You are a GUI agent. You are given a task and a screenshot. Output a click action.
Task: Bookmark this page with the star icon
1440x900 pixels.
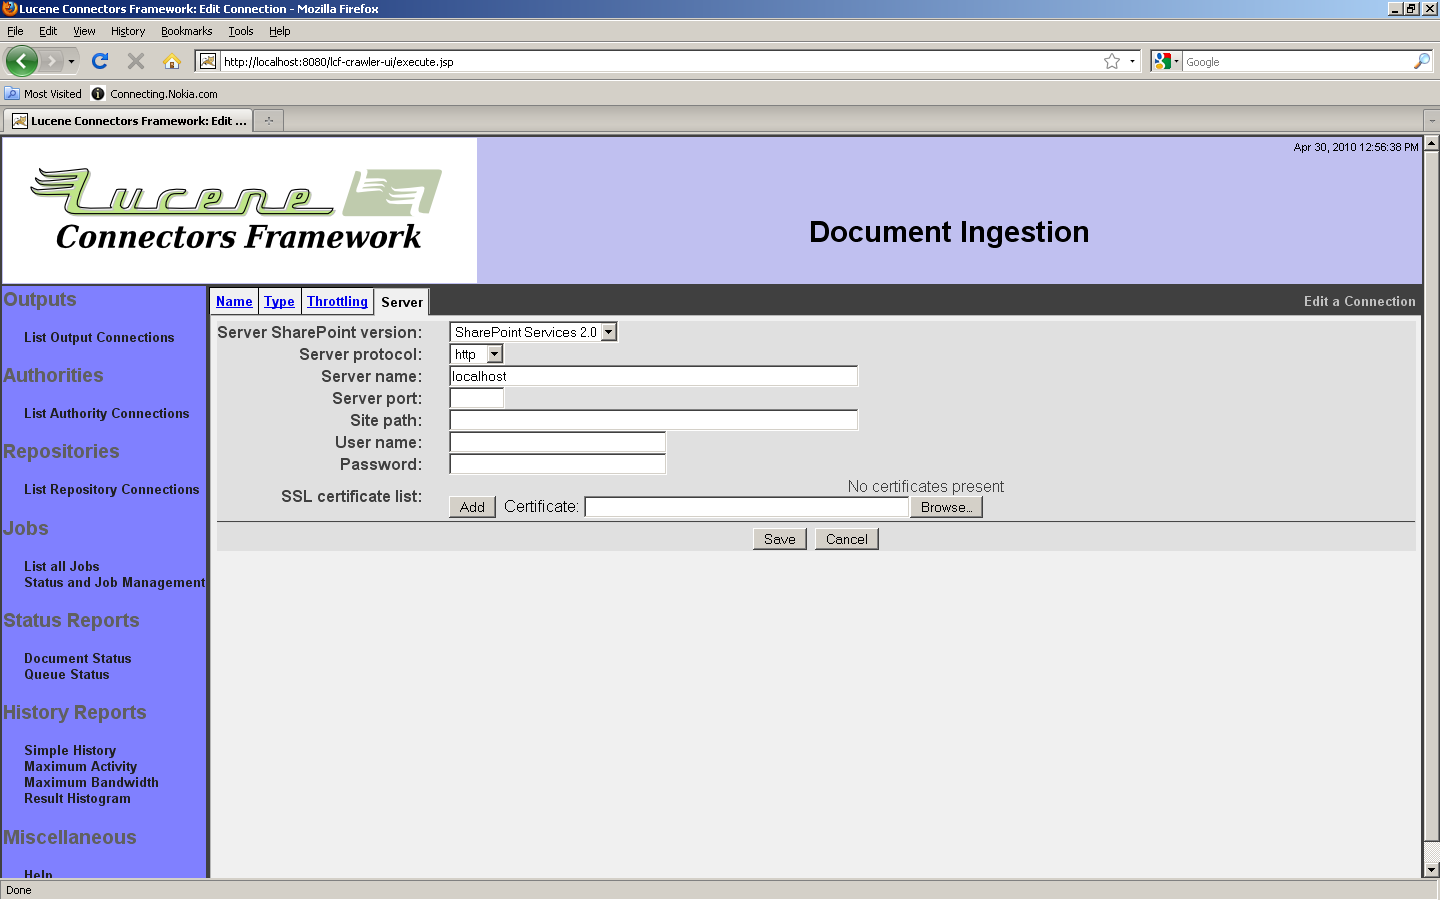point(1111,61)
